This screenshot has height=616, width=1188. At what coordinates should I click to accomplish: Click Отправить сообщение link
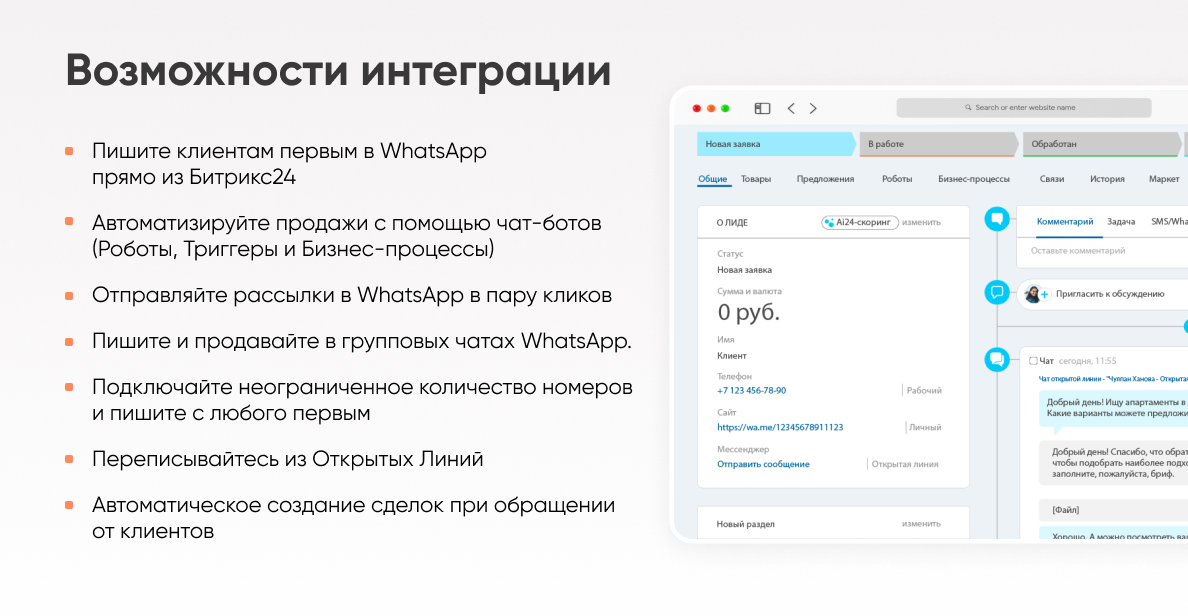(763, 464)
